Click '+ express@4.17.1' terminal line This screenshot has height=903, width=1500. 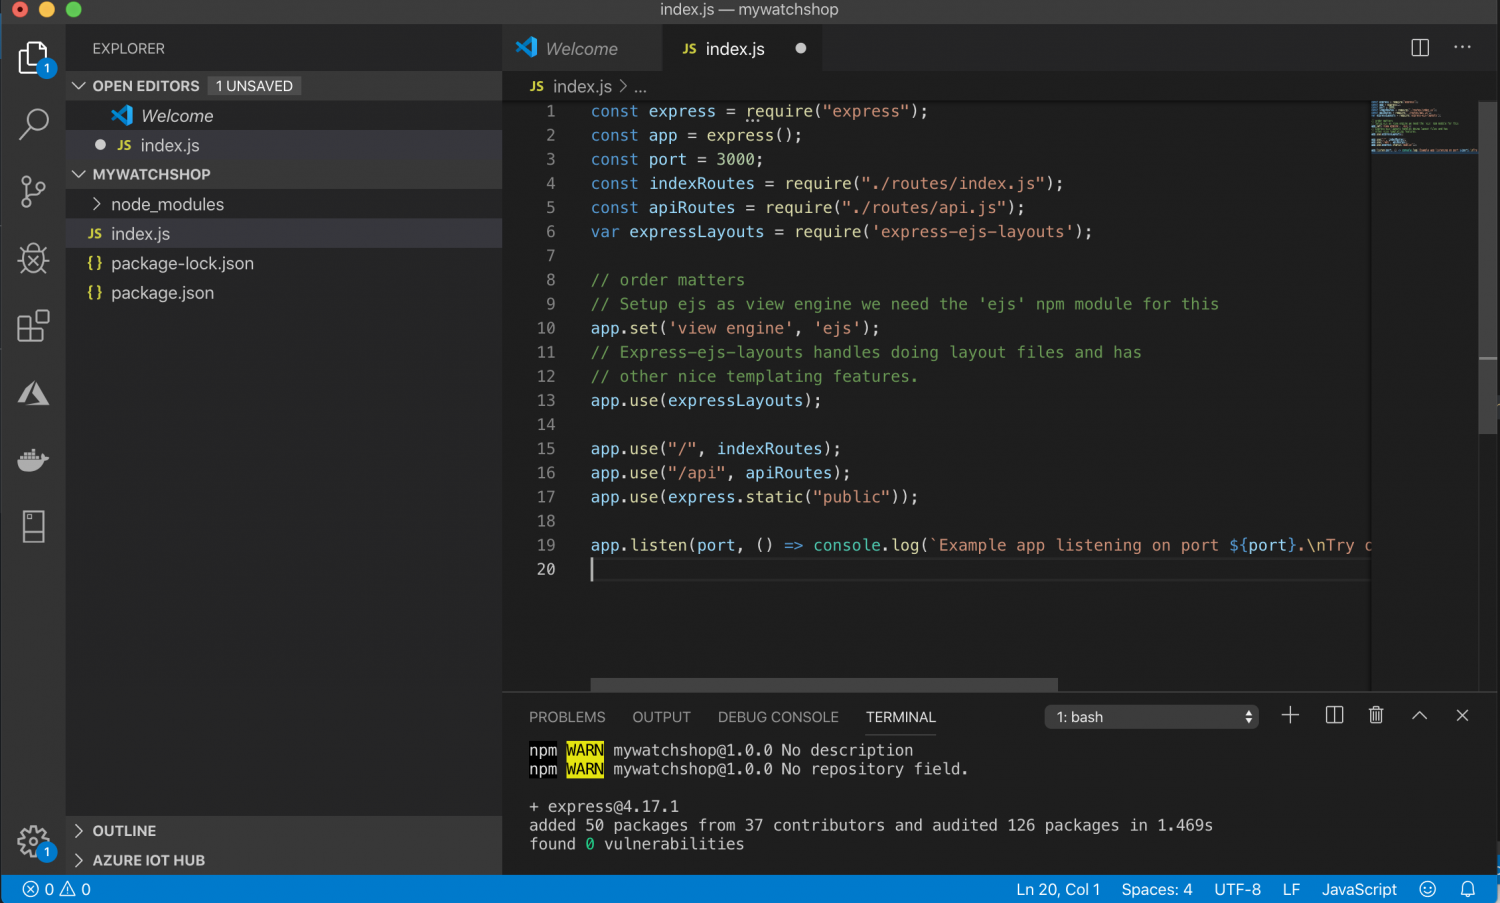pos(604,806)
